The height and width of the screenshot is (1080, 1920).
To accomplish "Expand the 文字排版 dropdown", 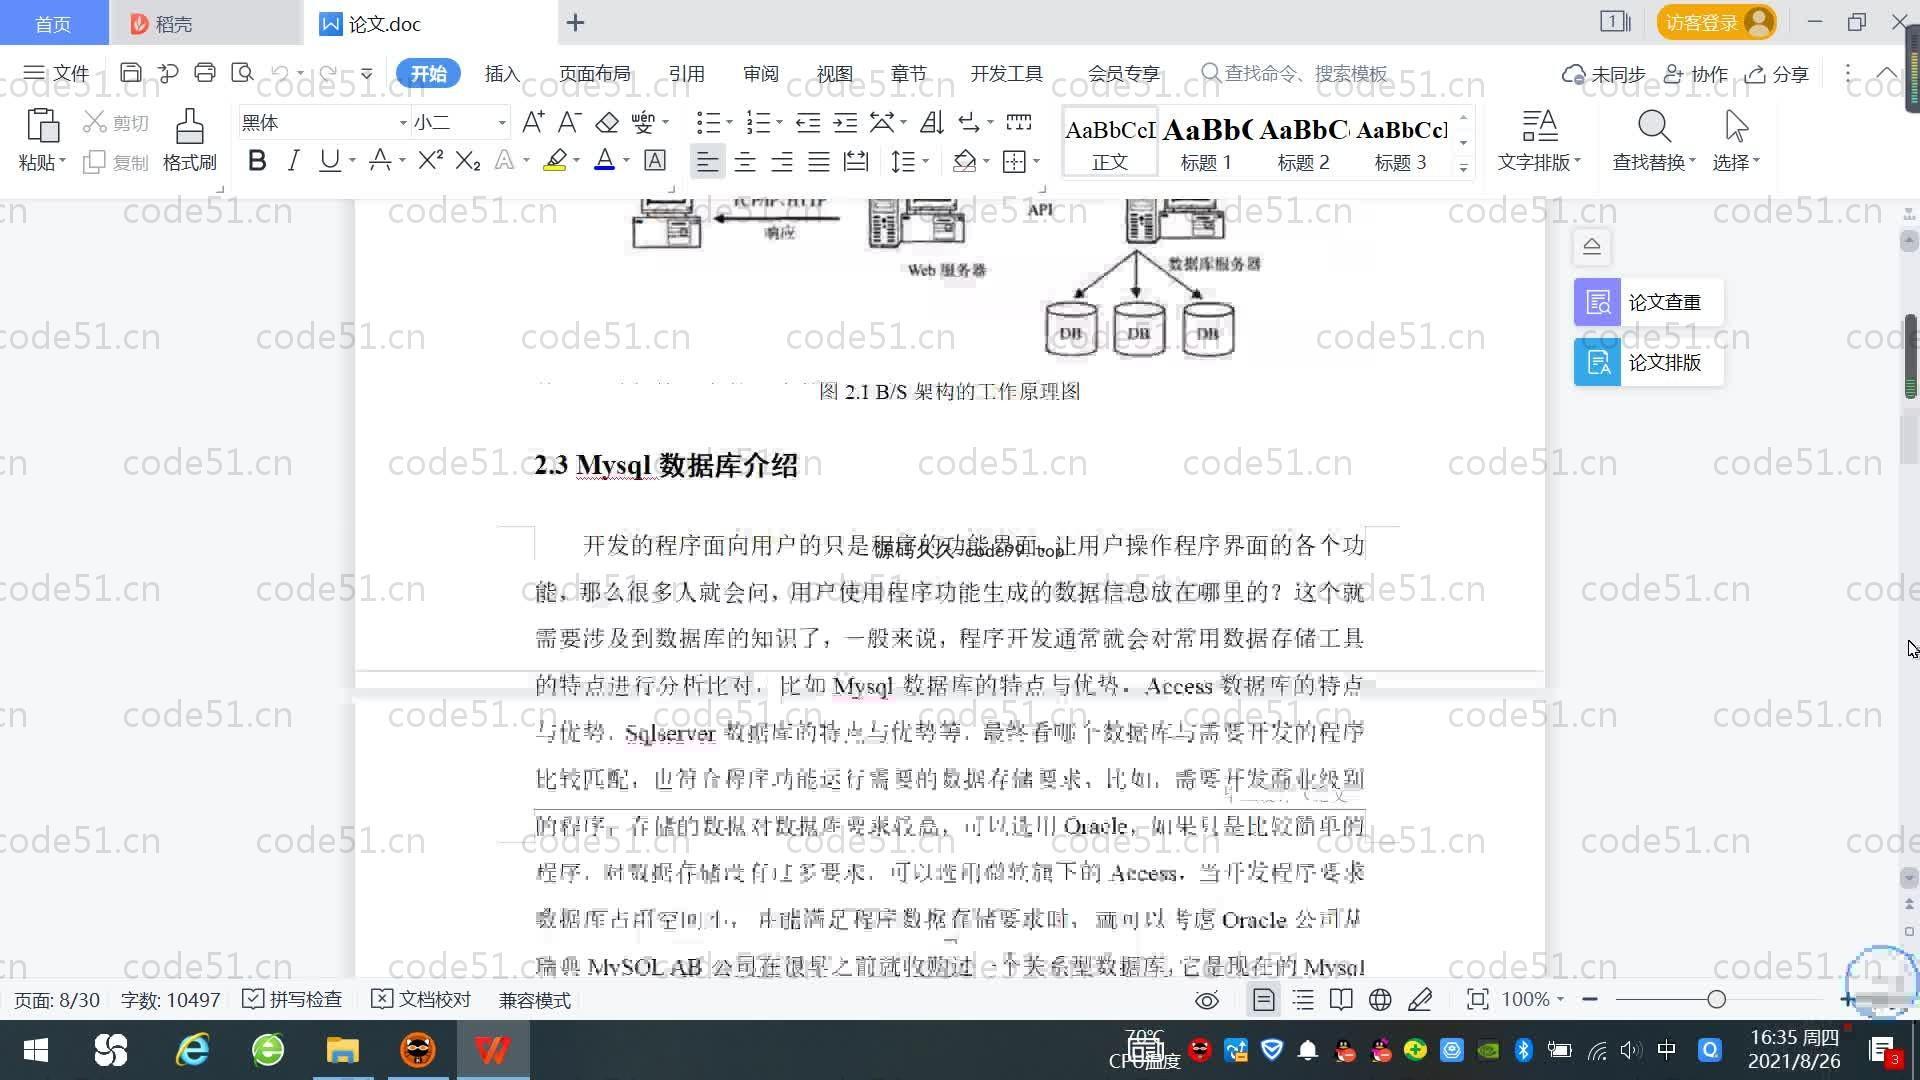I will pyautogui.click(x=1539, y=162).
